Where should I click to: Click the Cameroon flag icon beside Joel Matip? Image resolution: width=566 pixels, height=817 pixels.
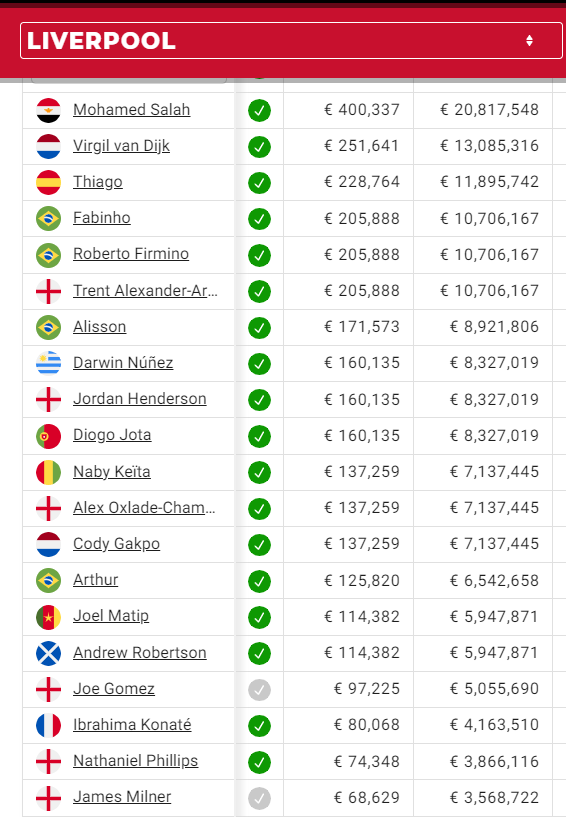(x=48, y=617)
